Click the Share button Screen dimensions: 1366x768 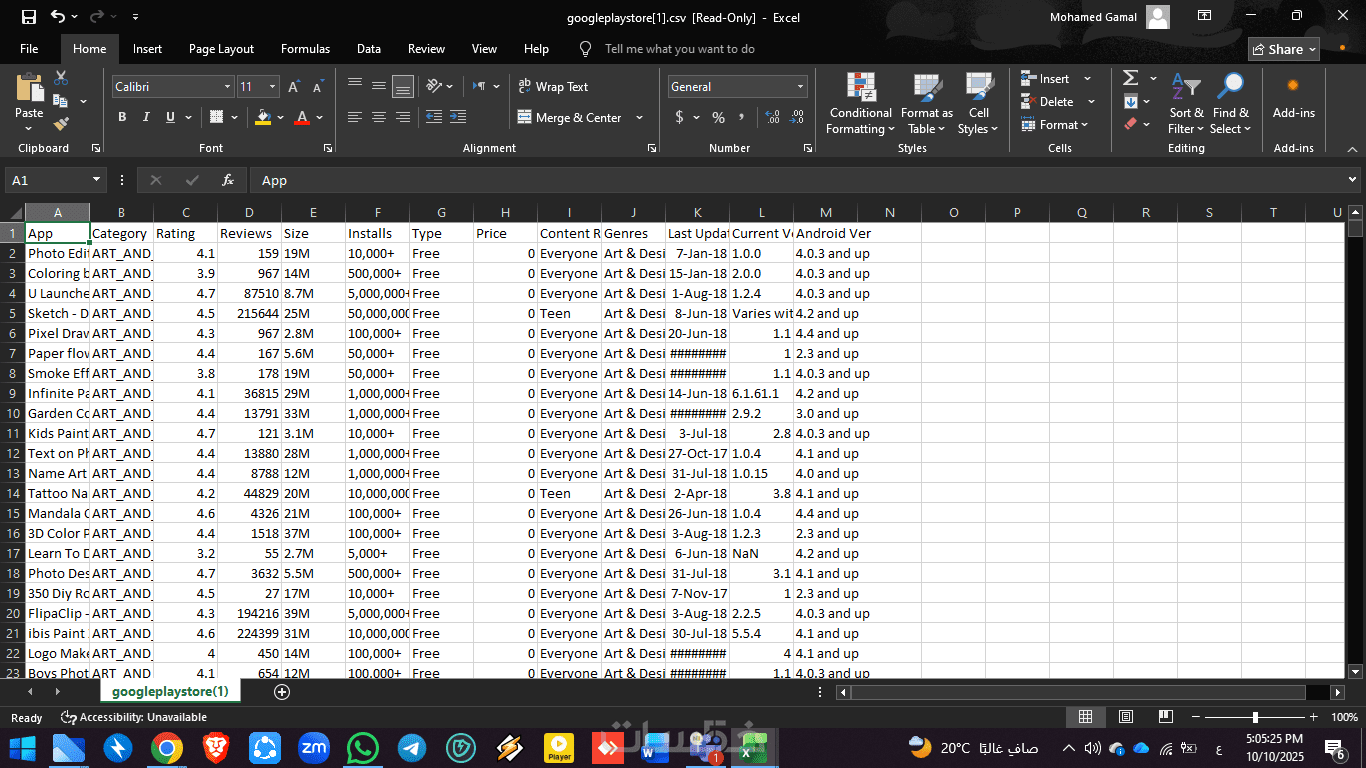[x=1284, y=49]
